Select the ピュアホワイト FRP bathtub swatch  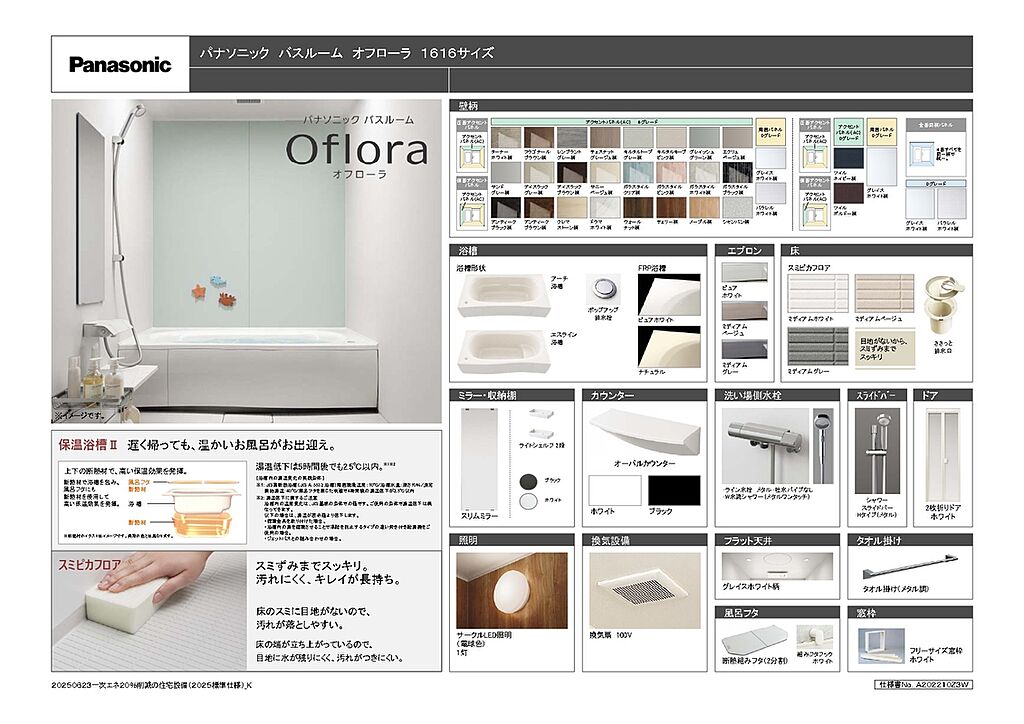pyautogui.click(x=669, y=294)
